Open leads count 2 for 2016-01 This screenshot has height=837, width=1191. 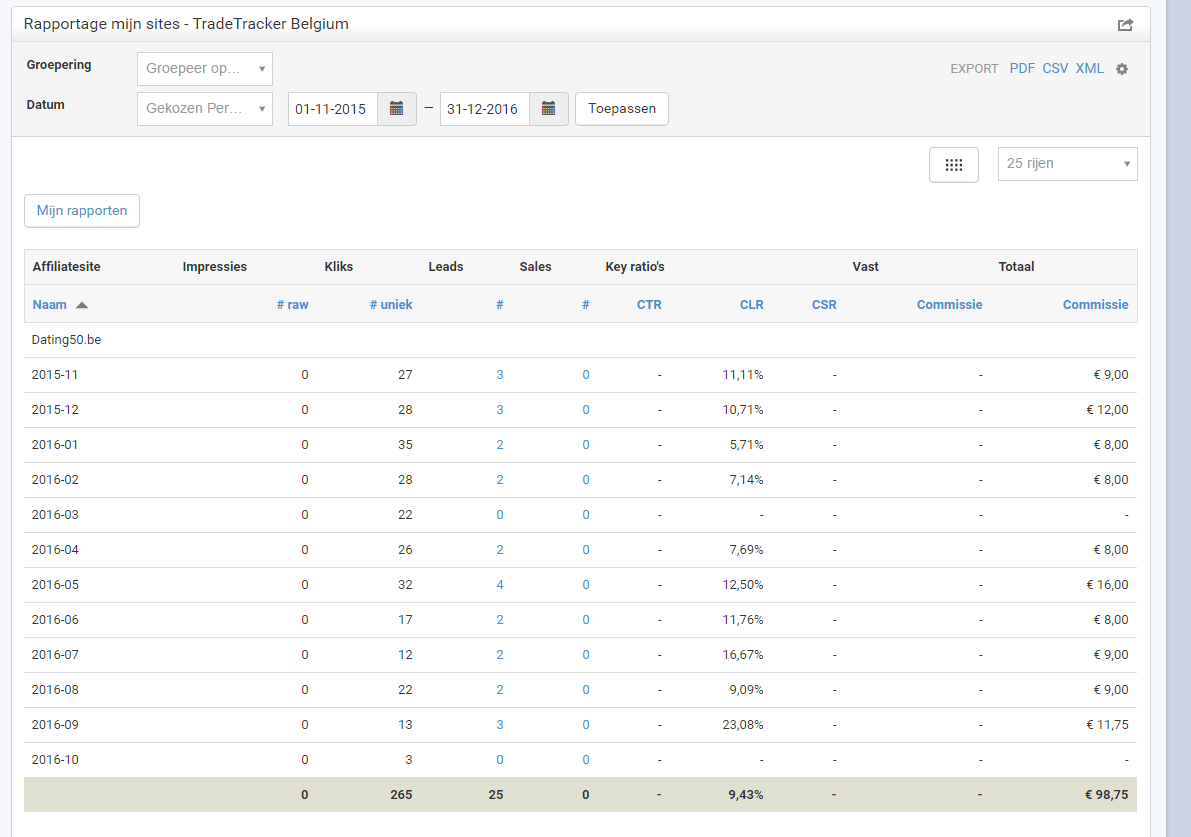coord(500,444)
